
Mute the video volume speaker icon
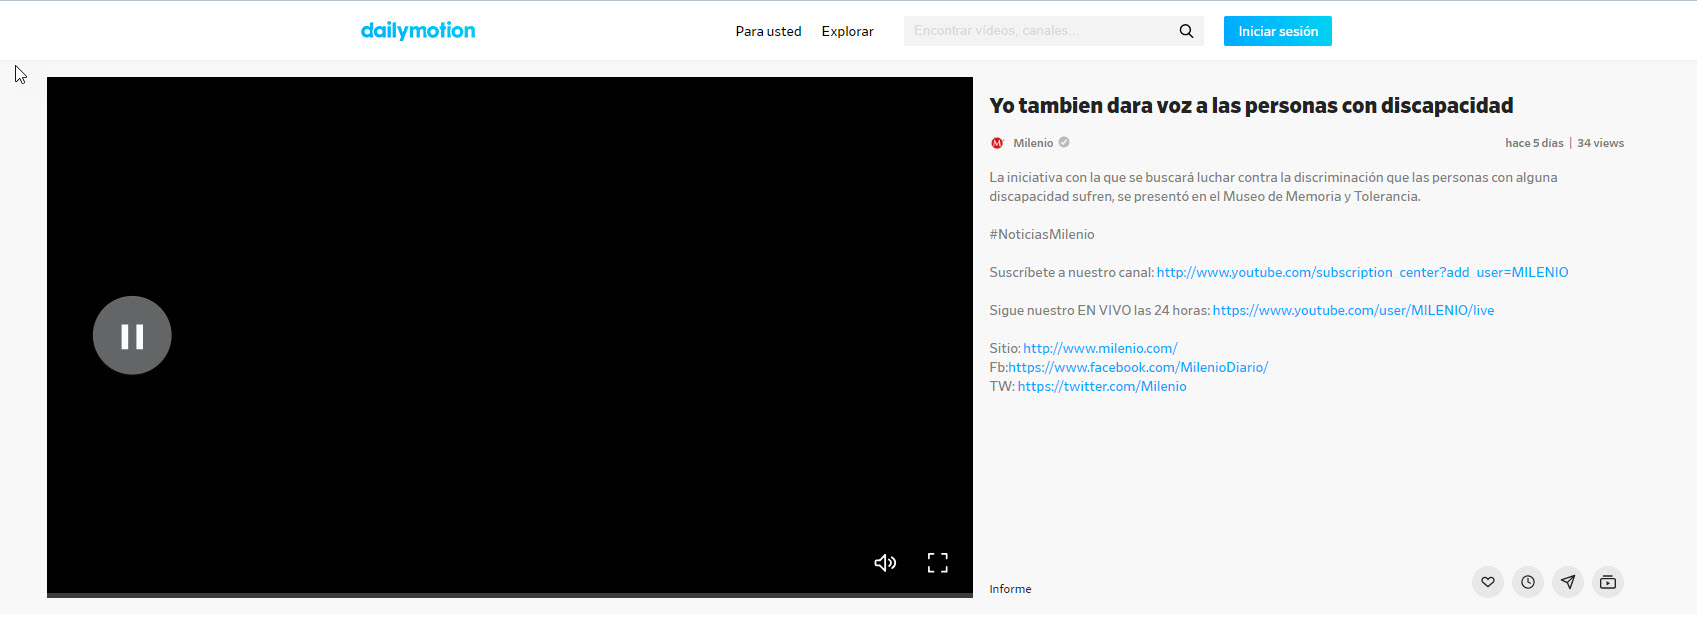tap(885, 563)
